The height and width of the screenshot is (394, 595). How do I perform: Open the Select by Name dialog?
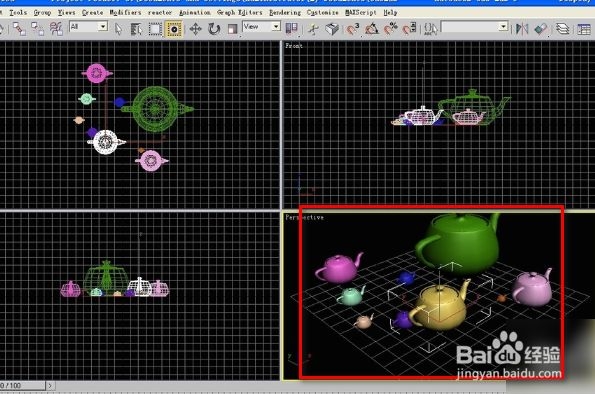pyautogui.click(x=136, y=28)
